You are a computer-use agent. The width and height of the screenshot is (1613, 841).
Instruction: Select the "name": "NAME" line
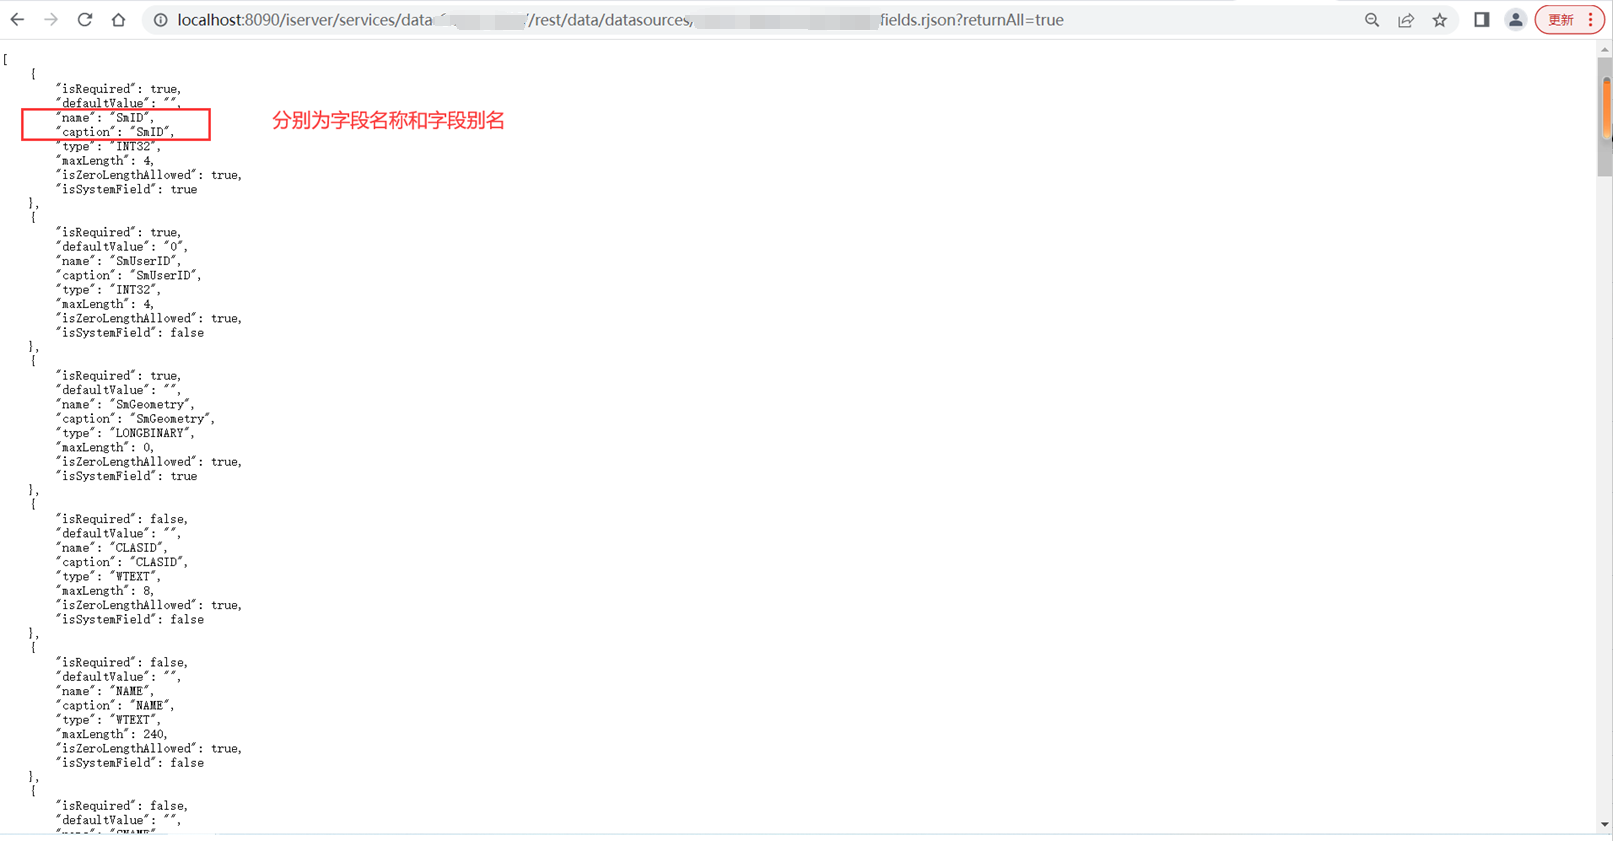[x=105, y=691]
